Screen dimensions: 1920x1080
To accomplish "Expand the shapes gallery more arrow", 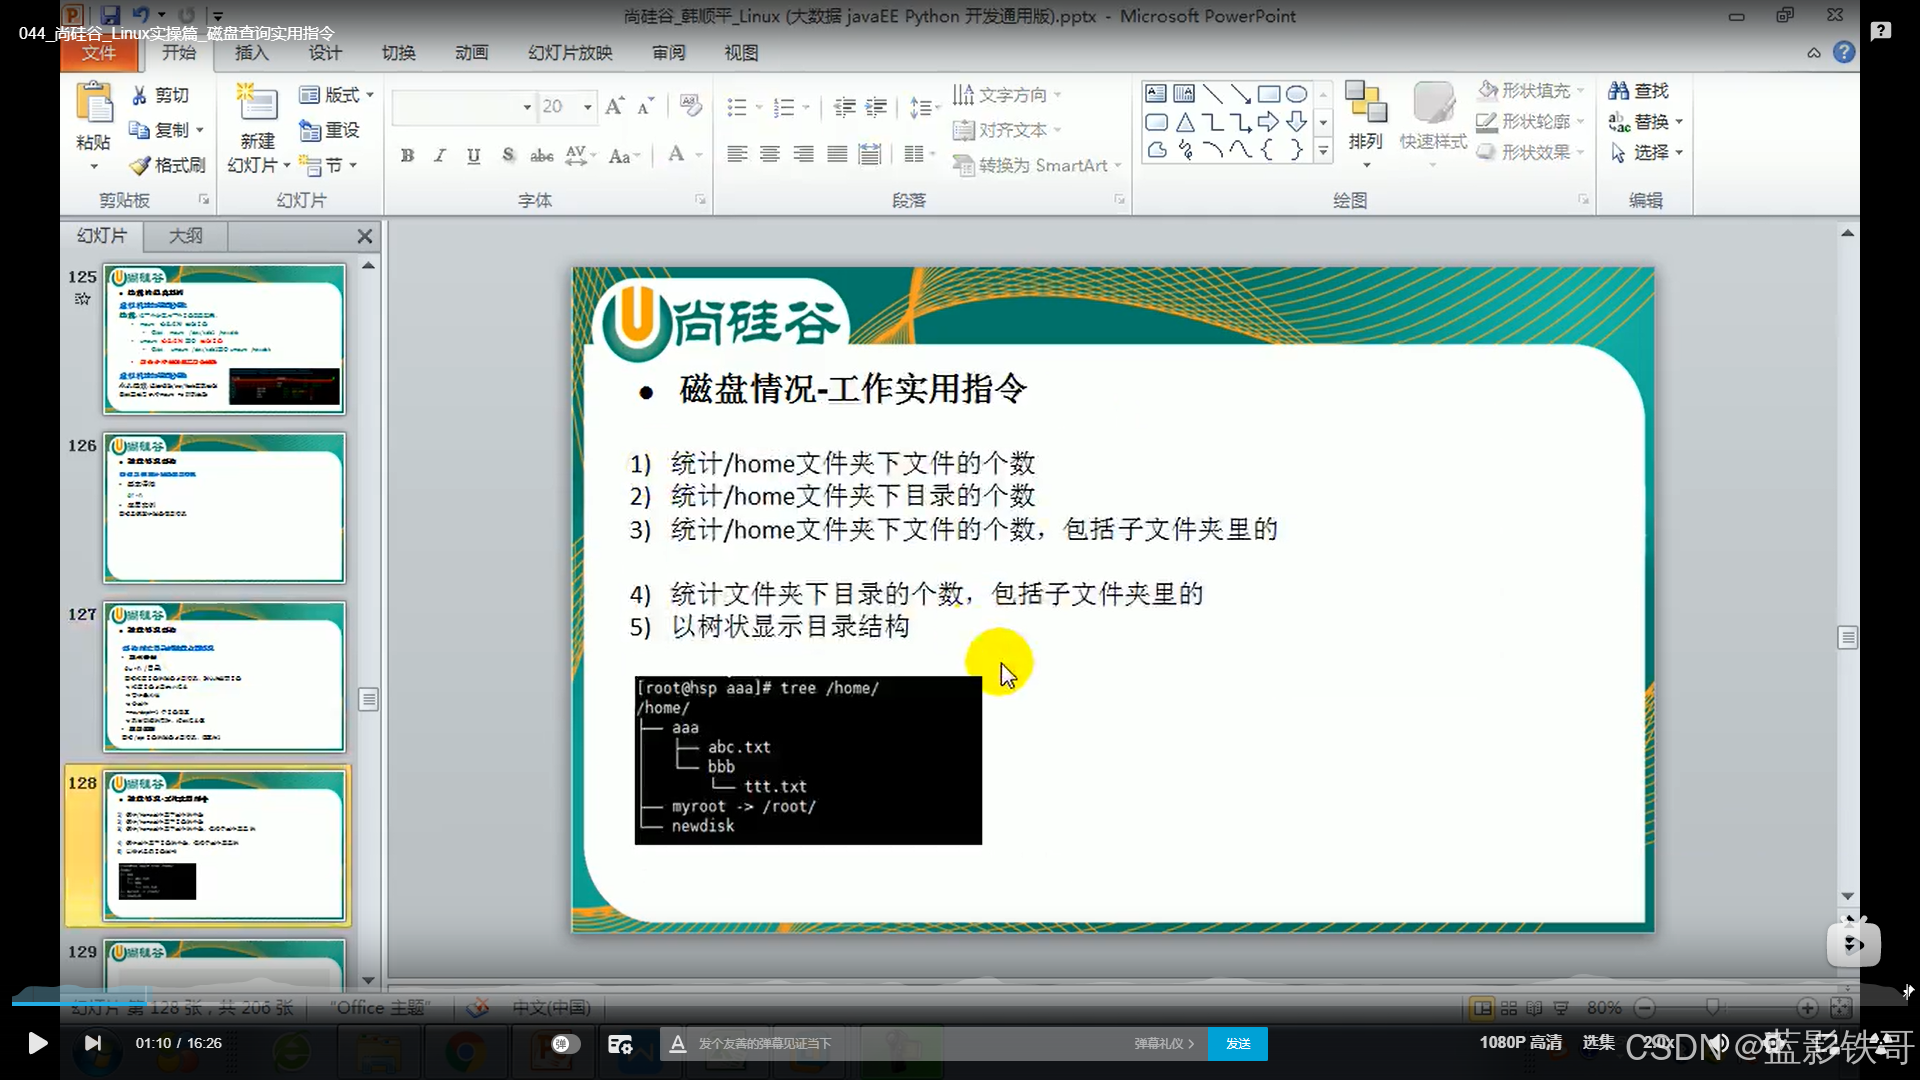I will pyautogui.click(x=1323, y=151).
